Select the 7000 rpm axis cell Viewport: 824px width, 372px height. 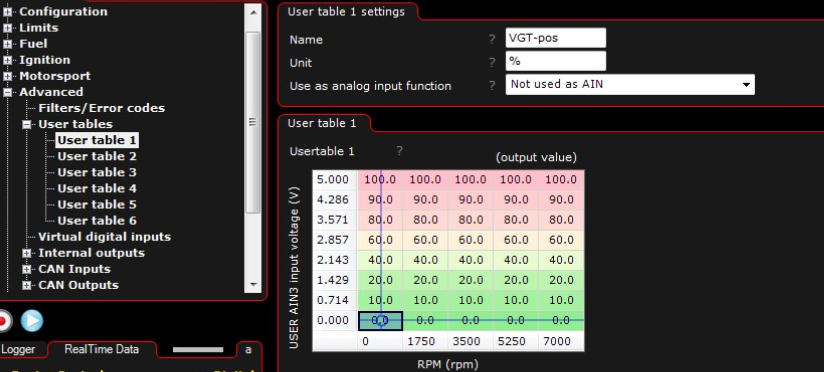point(561,342)
